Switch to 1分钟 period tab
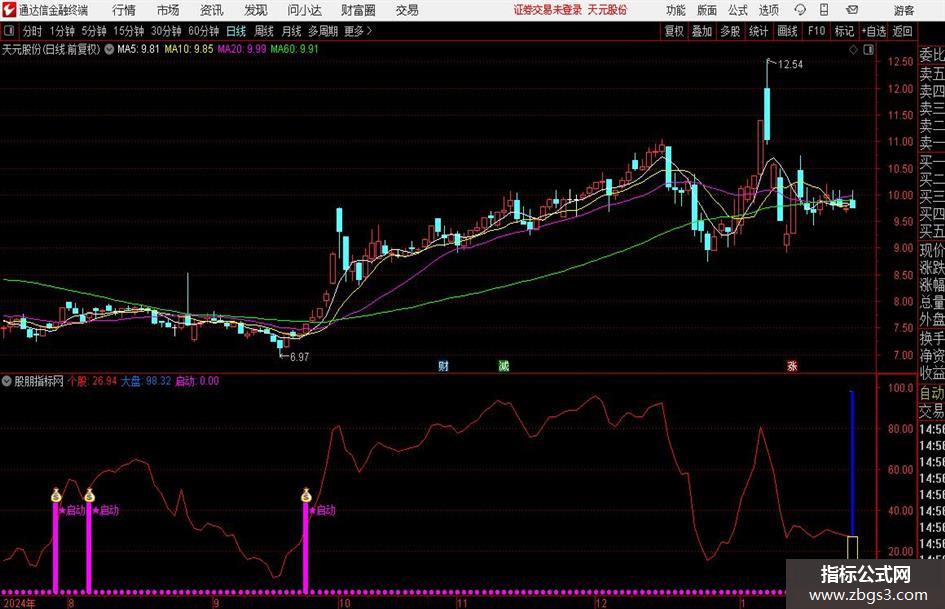Image resolution: width=945 pixels, height=609 pixels. pos(61,31)
